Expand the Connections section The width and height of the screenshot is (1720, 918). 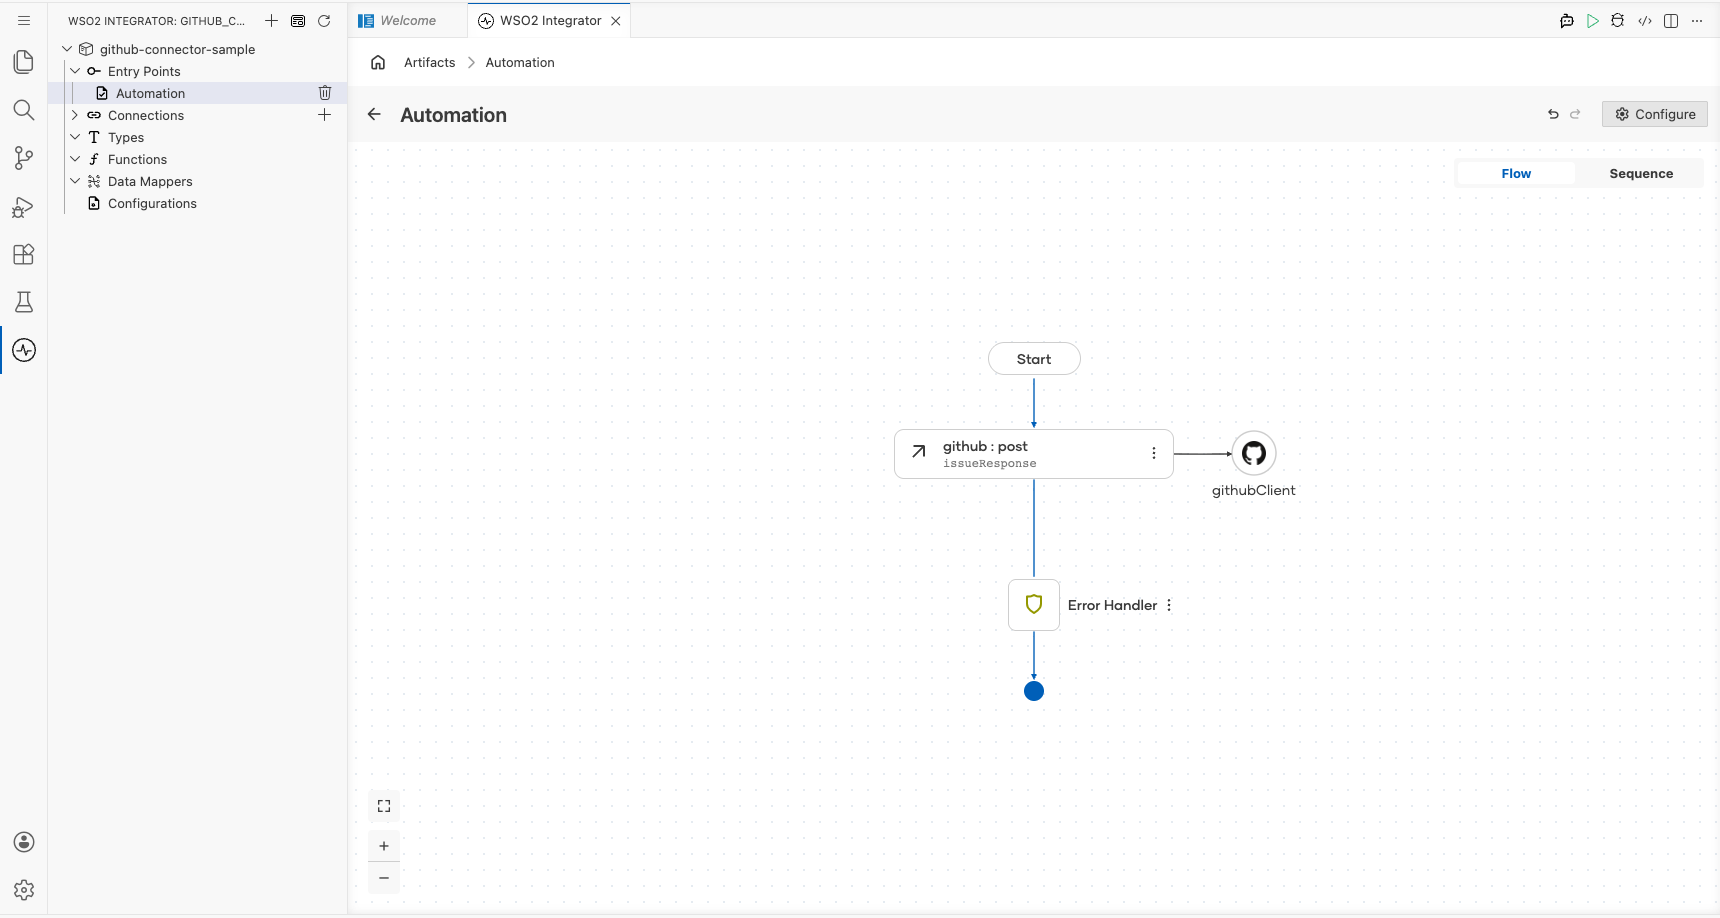(x=75, y=115)
